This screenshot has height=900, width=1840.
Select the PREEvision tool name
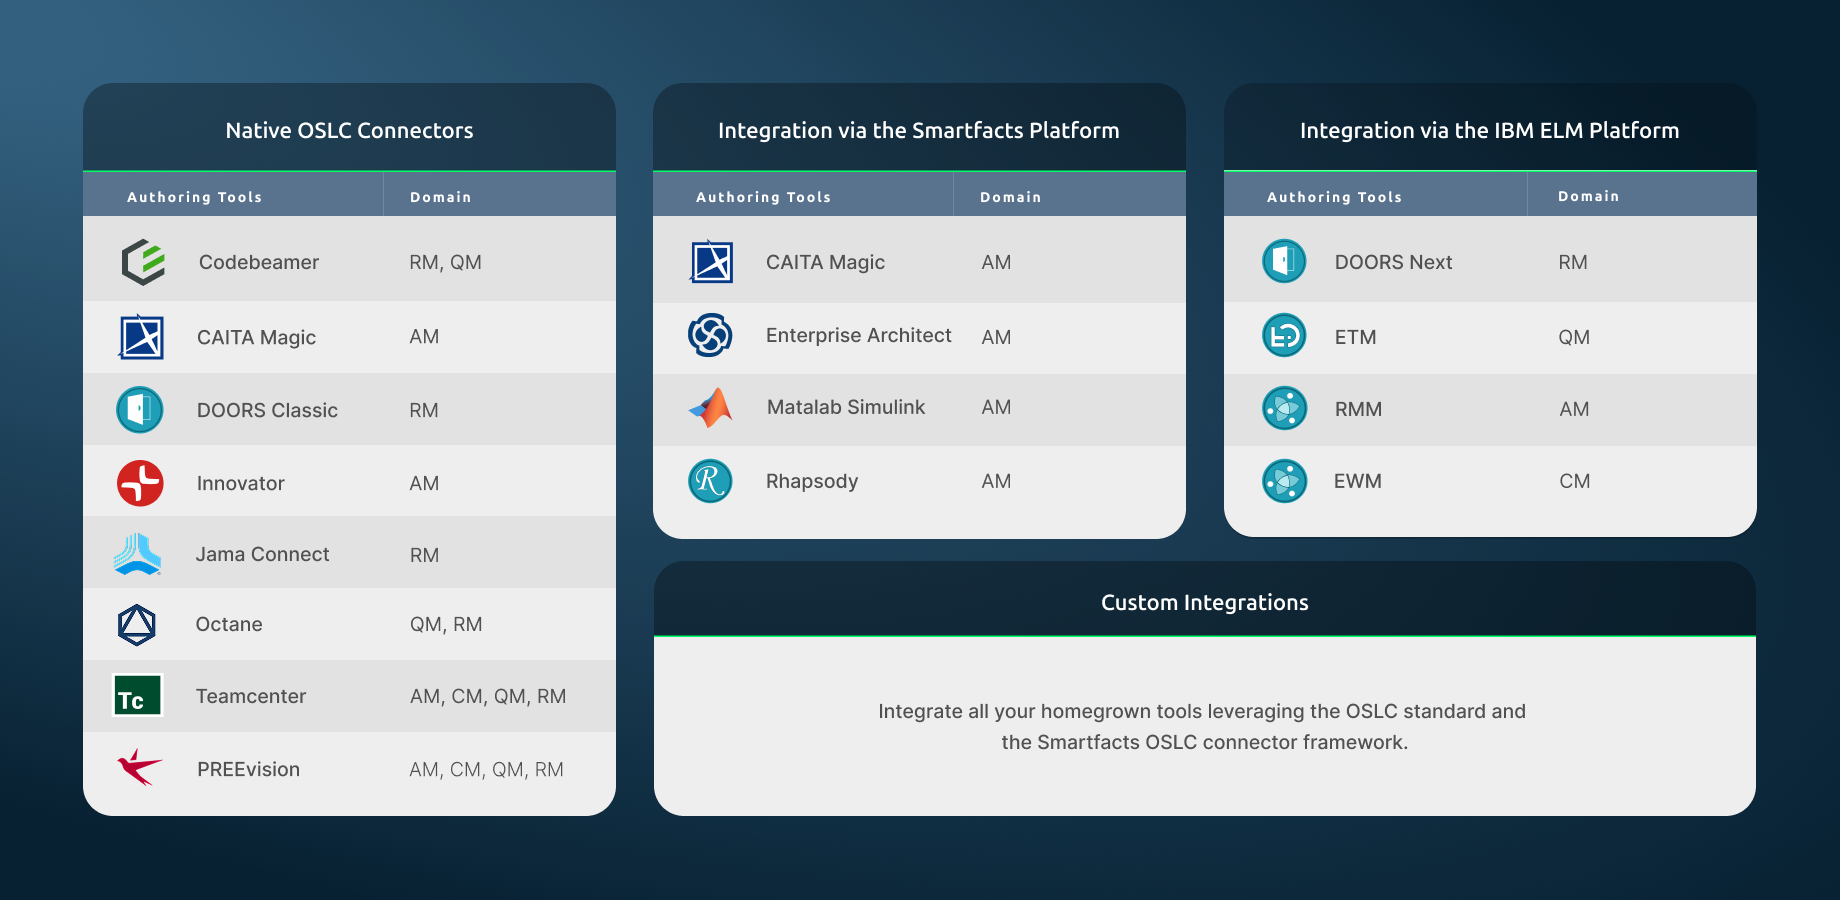[248, 769]
